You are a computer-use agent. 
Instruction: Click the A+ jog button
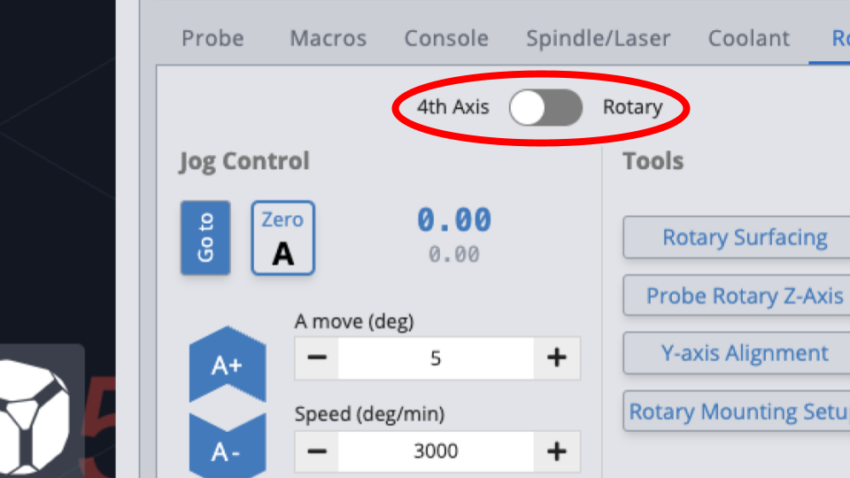(227, 365)
